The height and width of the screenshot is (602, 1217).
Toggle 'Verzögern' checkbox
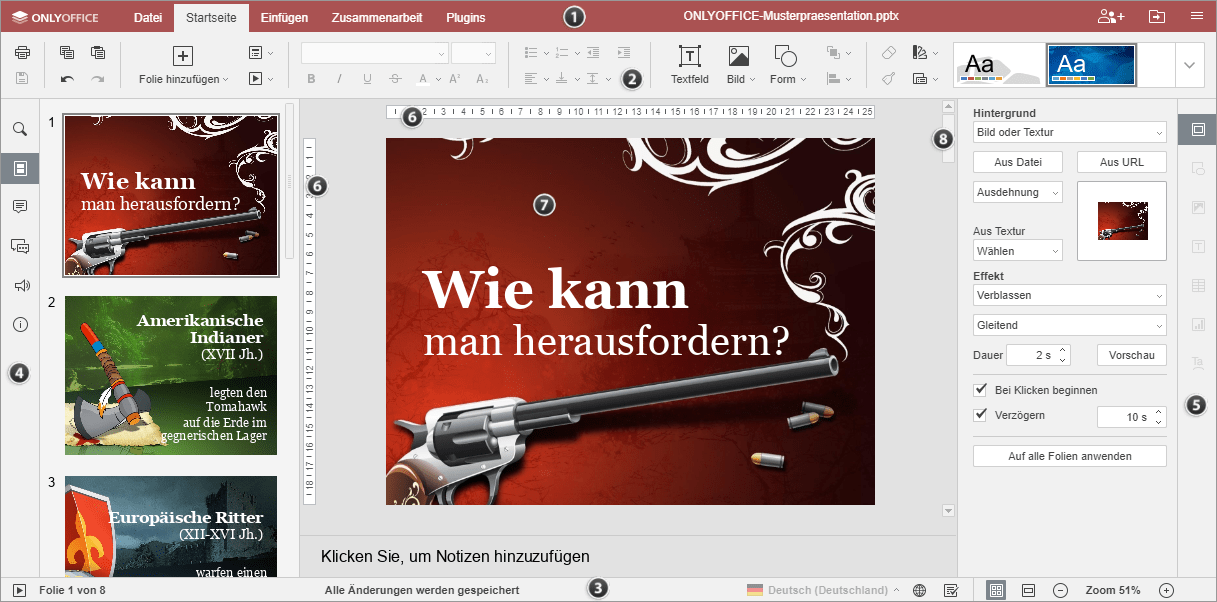(x=980, y=415)
